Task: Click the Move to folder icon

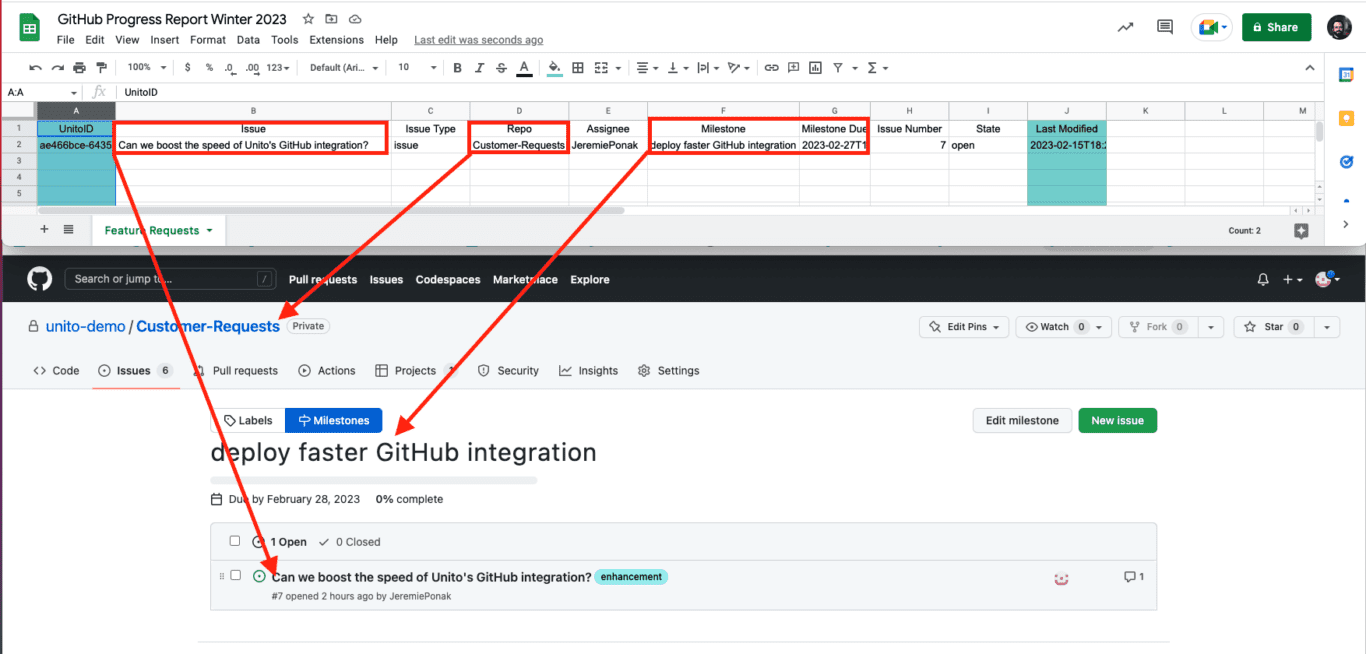Action: click(x=331, y=19)
